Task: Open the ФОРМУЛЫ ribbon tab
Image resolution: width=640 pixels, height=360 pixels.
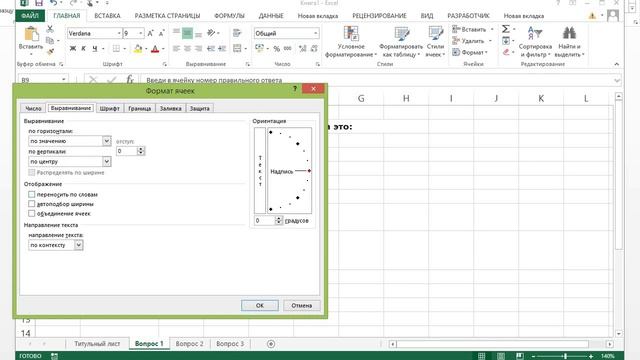Action: tap(229, 16)
